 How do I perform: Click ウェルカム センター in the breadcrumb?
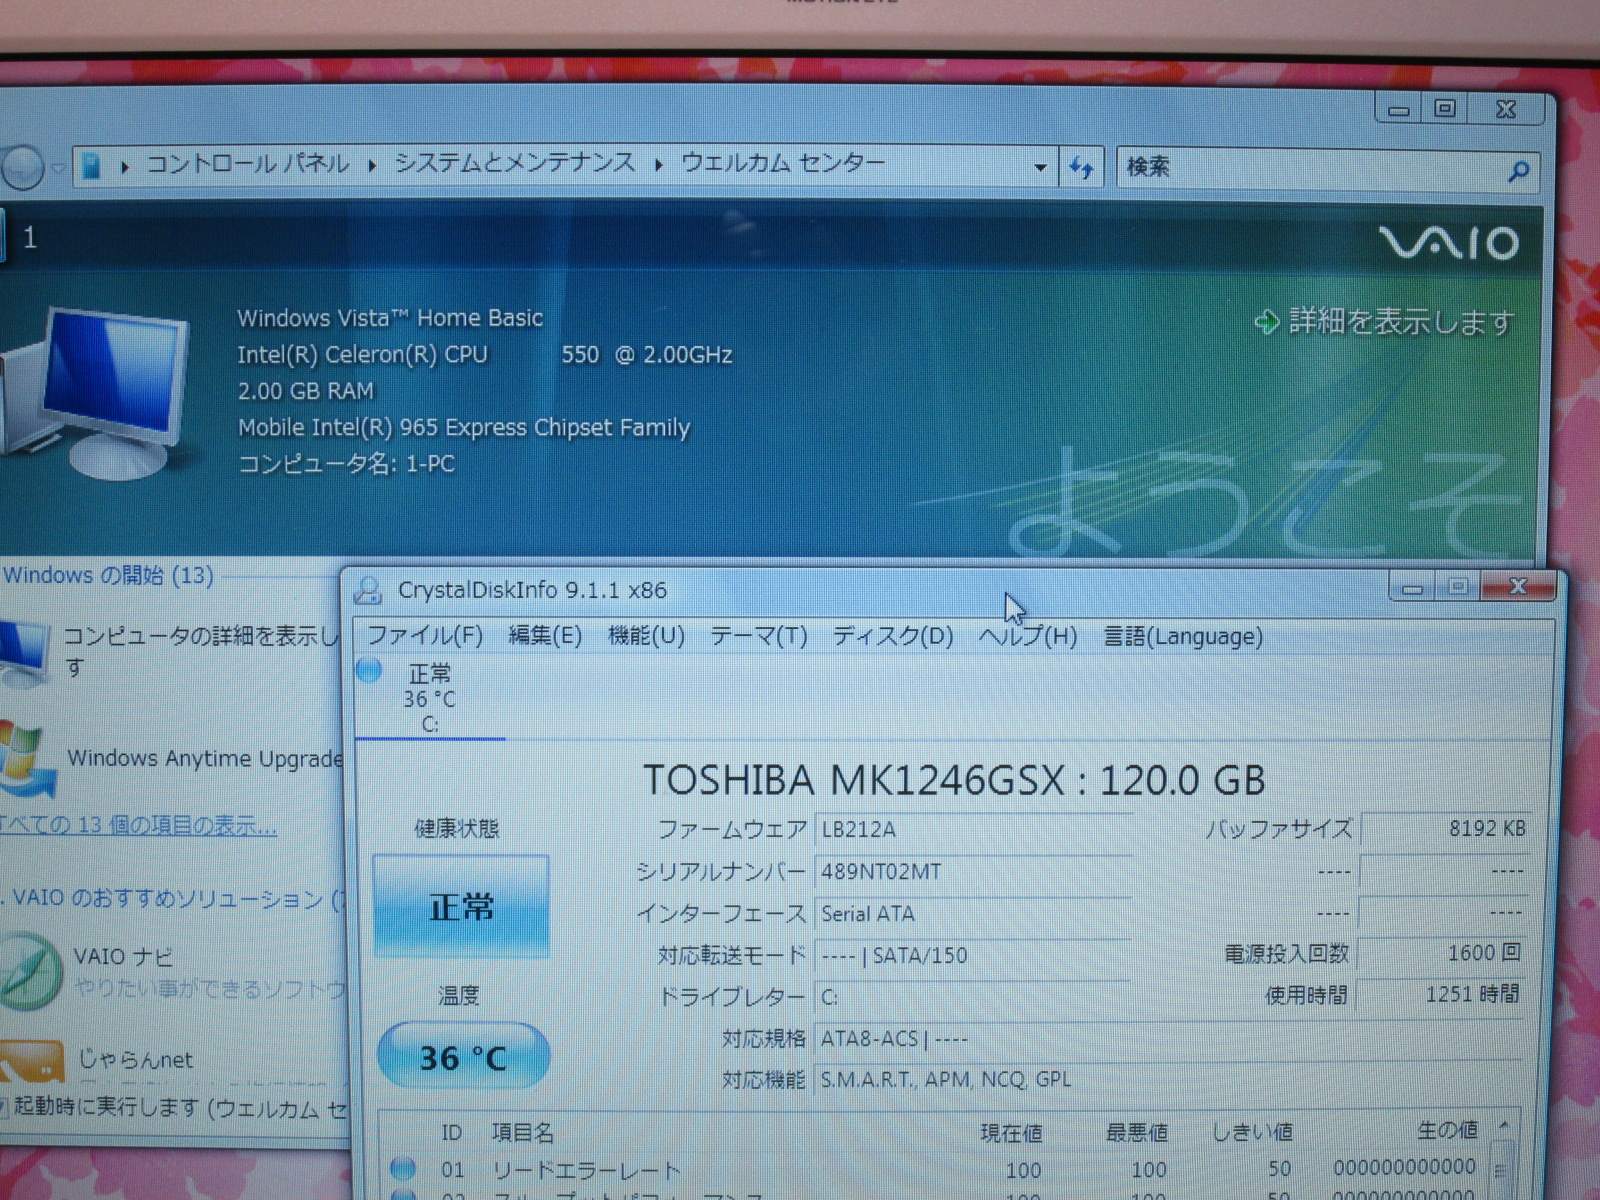(x=783, y=162)
